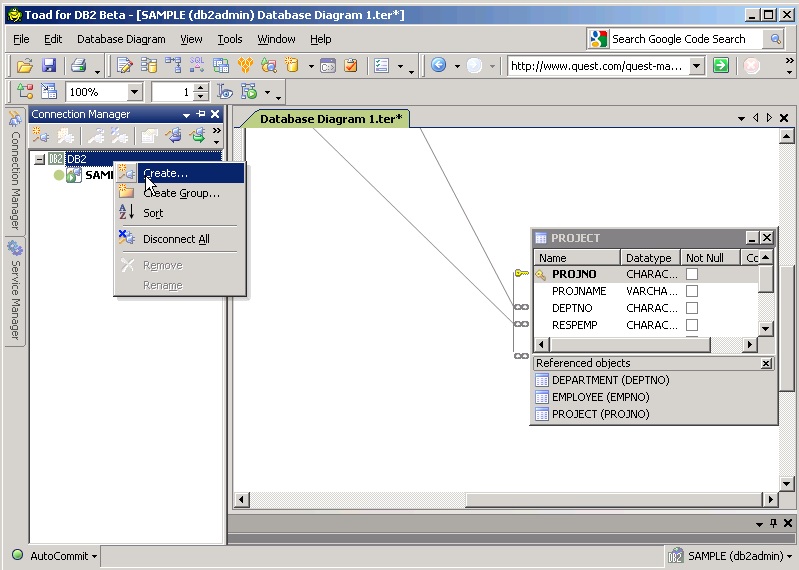Open the URL address dropdown arrow

coord(697,66)
